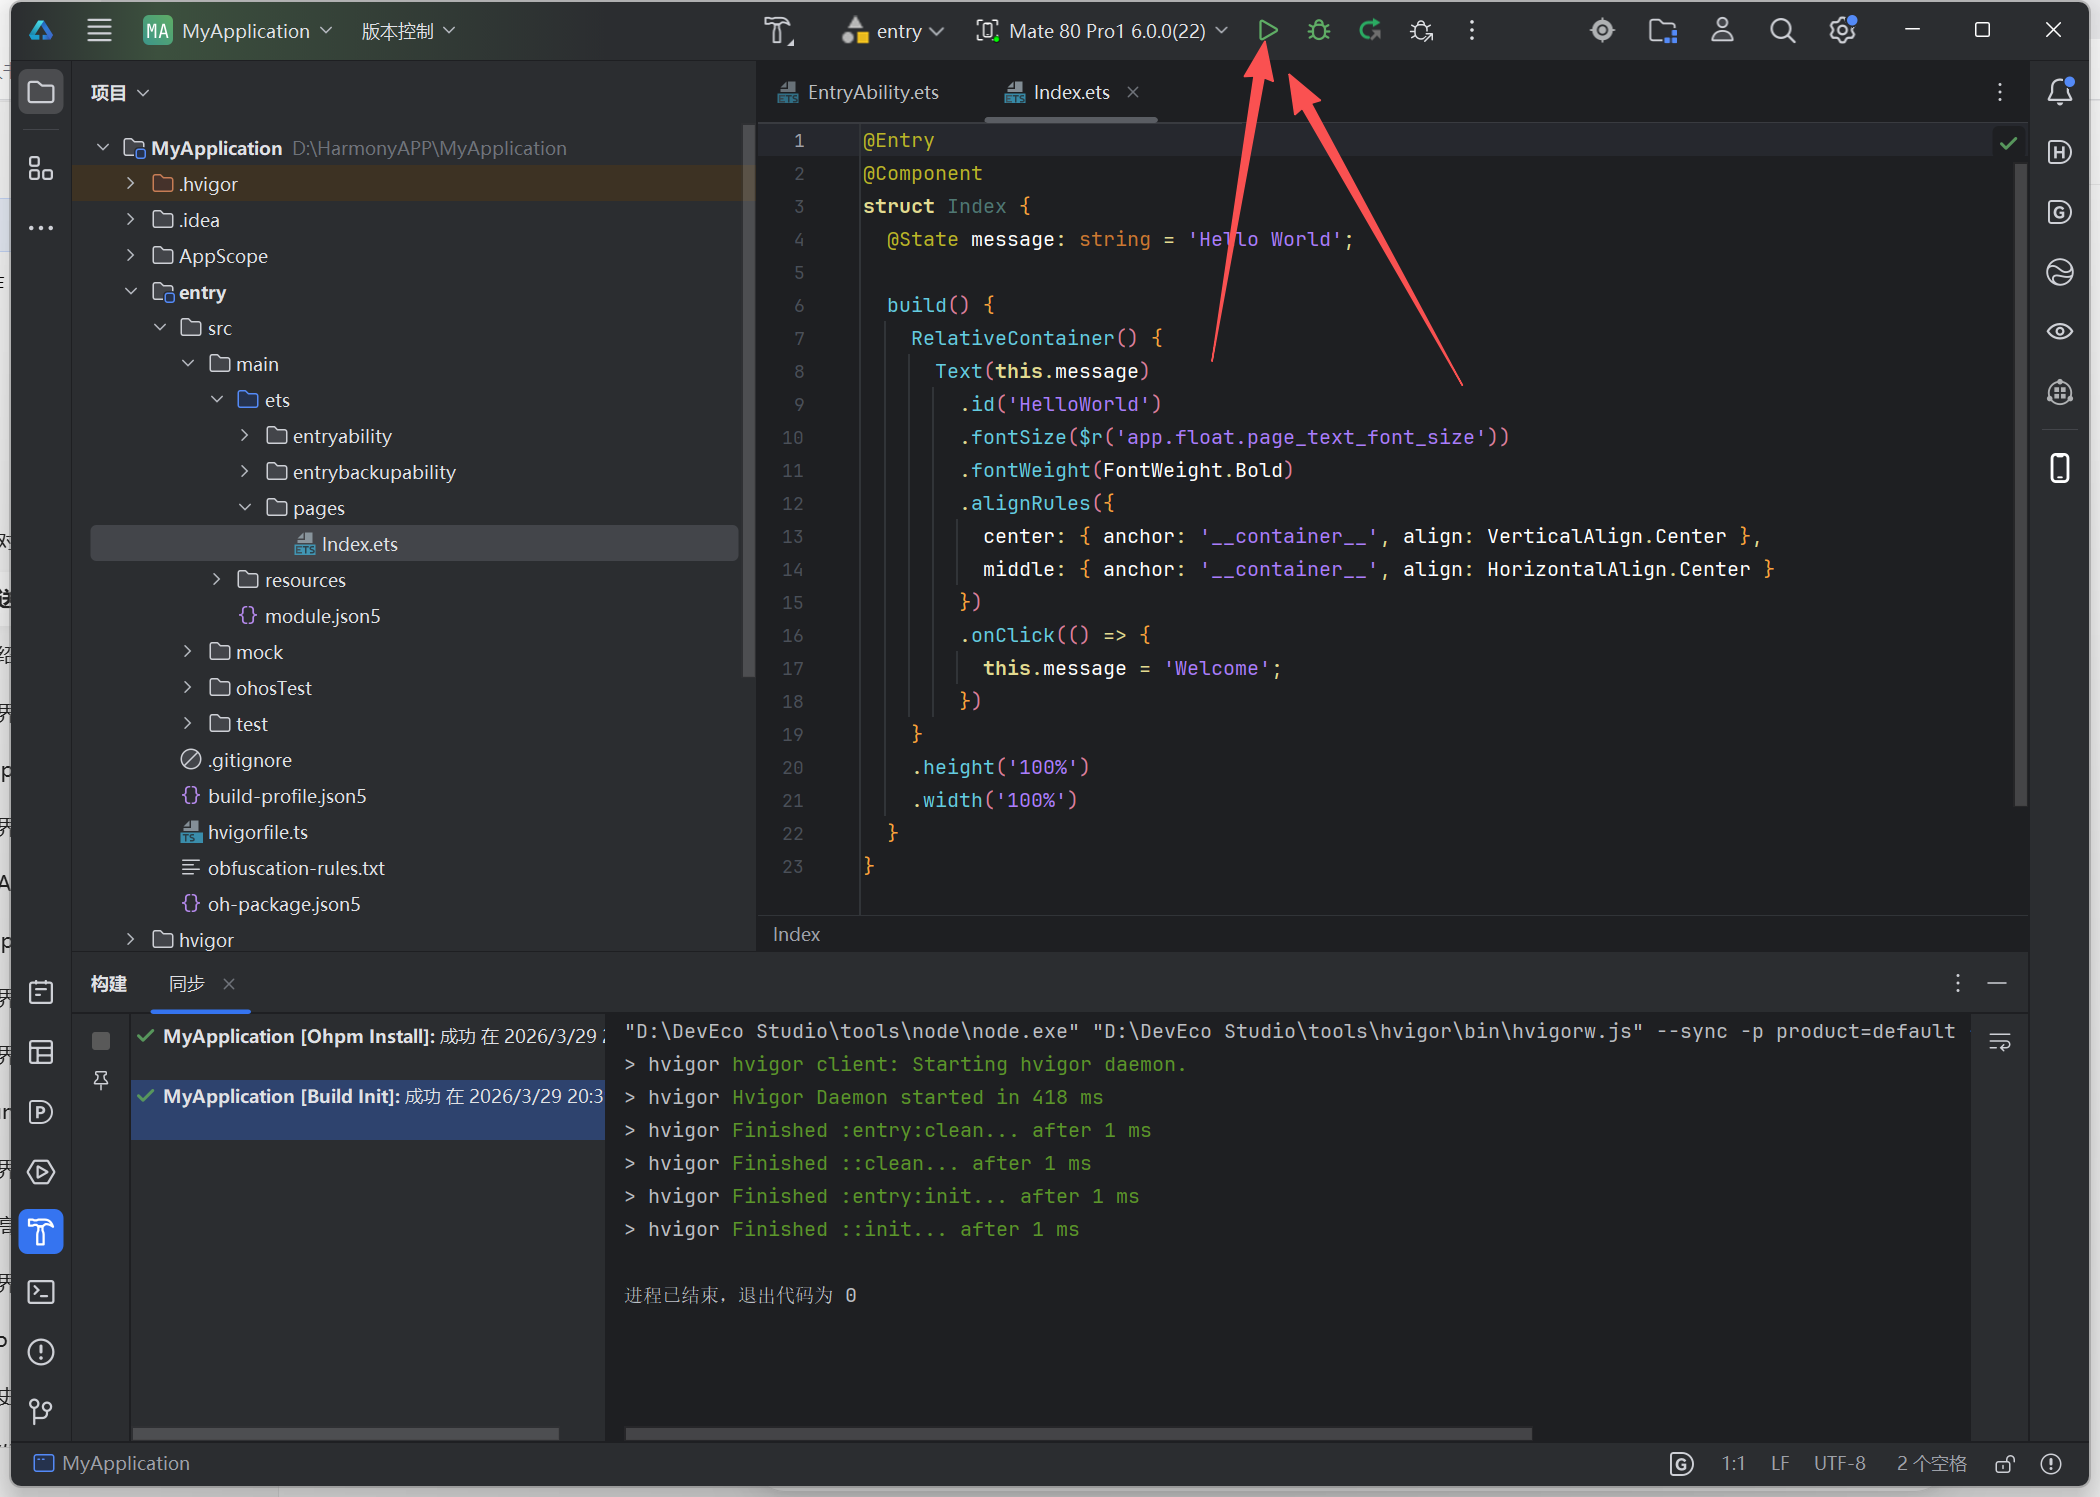Open Notifications bell panel
This screenshot has width=2100, height=1497.
tap(2059, 92)
